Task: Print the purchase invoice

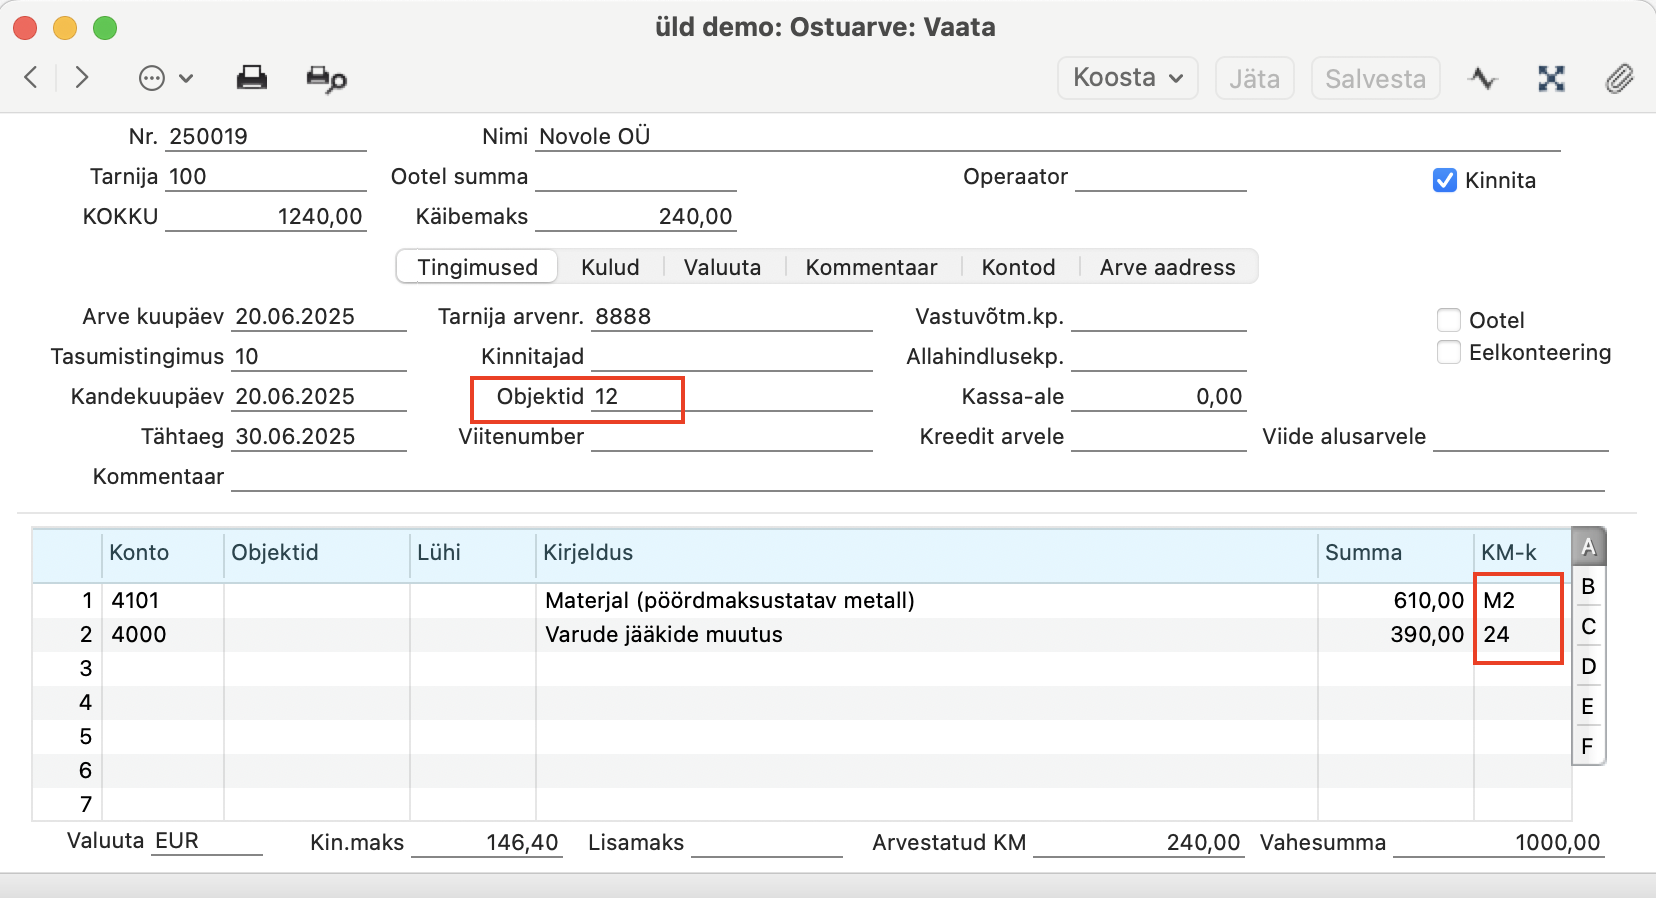Action: (251, 78)
